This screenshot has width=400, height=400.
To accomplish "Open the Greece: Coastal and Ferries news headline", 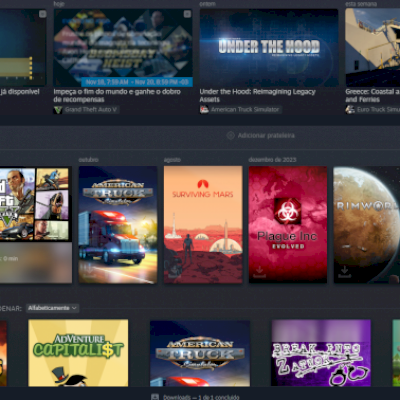I will (x=373, y=95).
